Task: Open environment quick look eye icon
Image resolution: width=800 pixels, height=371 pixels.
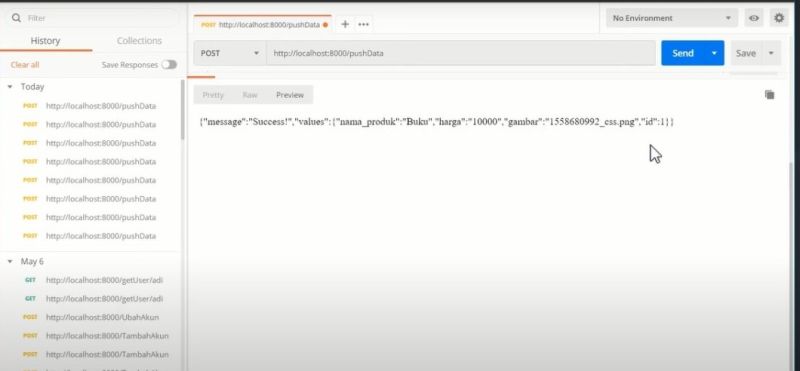Action: point(754,18)
